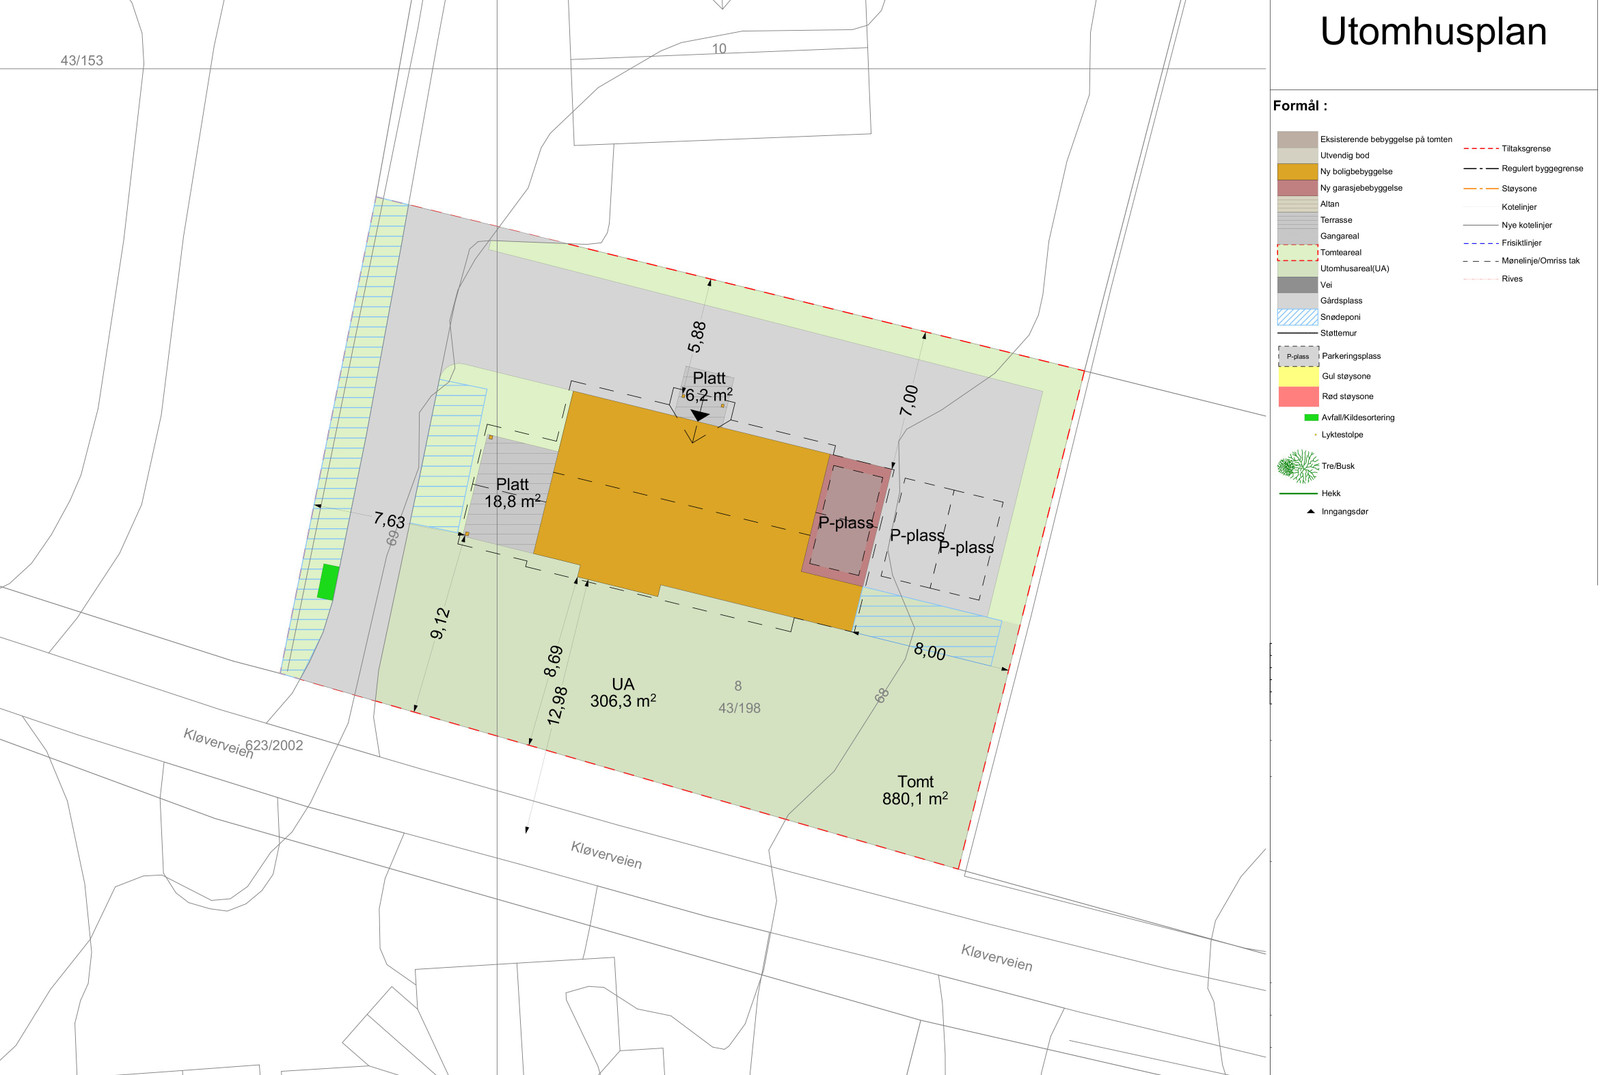
Task: Click the Mønelinje/Omriss tak line sample
Action: tap(1480, 261)
